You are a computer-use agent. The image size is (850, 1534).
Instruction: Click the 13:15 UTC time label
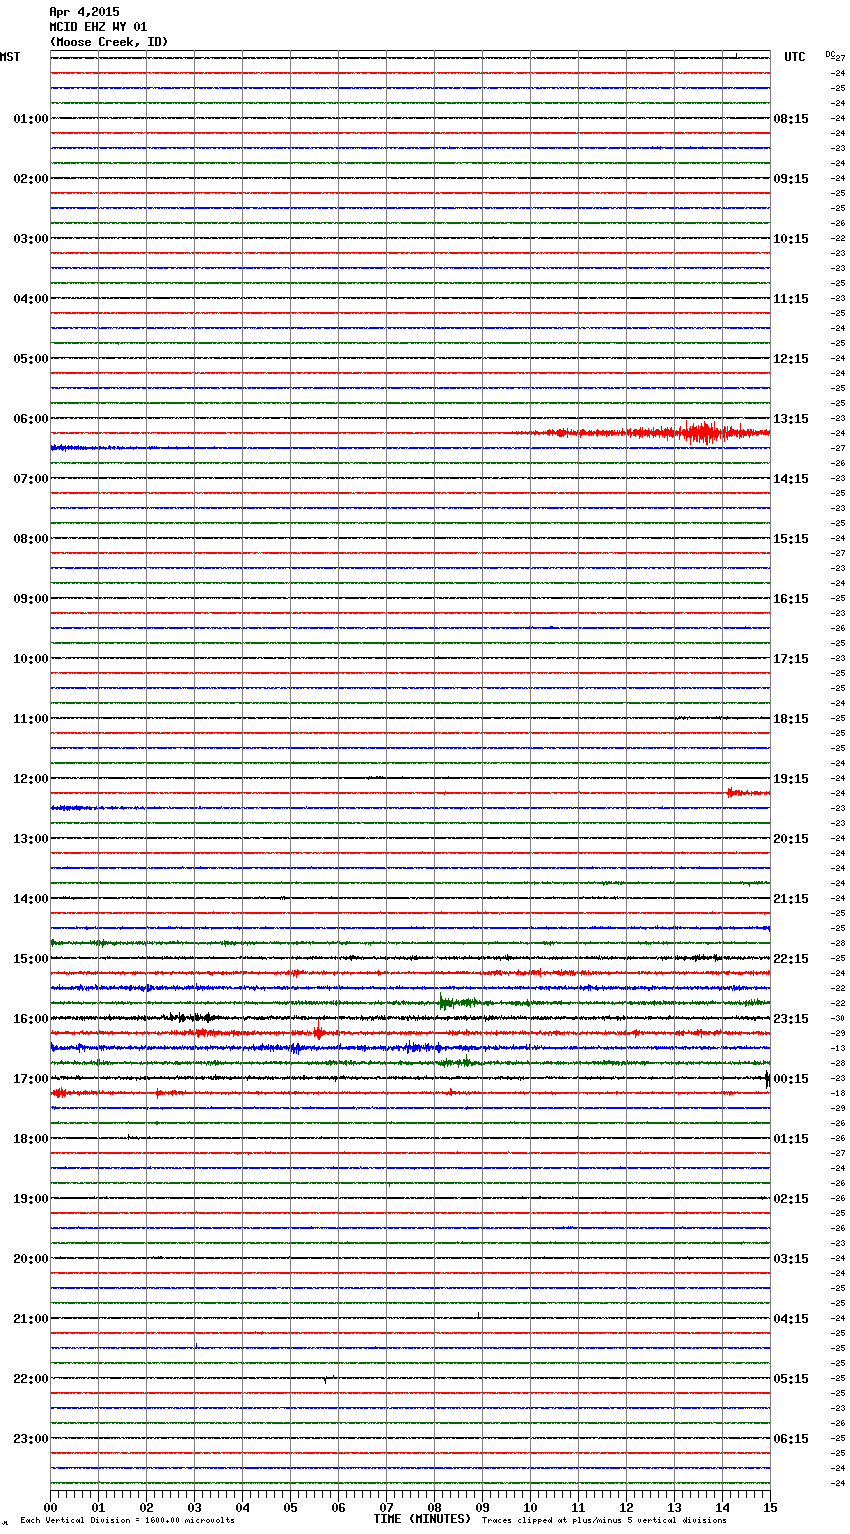(791, 419)
